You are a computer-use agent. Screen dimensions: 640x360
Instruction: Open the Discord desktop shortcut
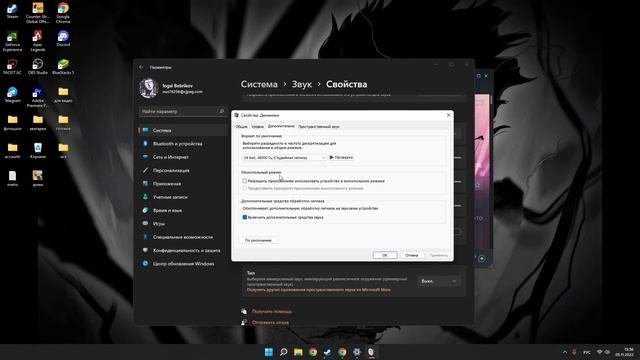pos(63,39)
